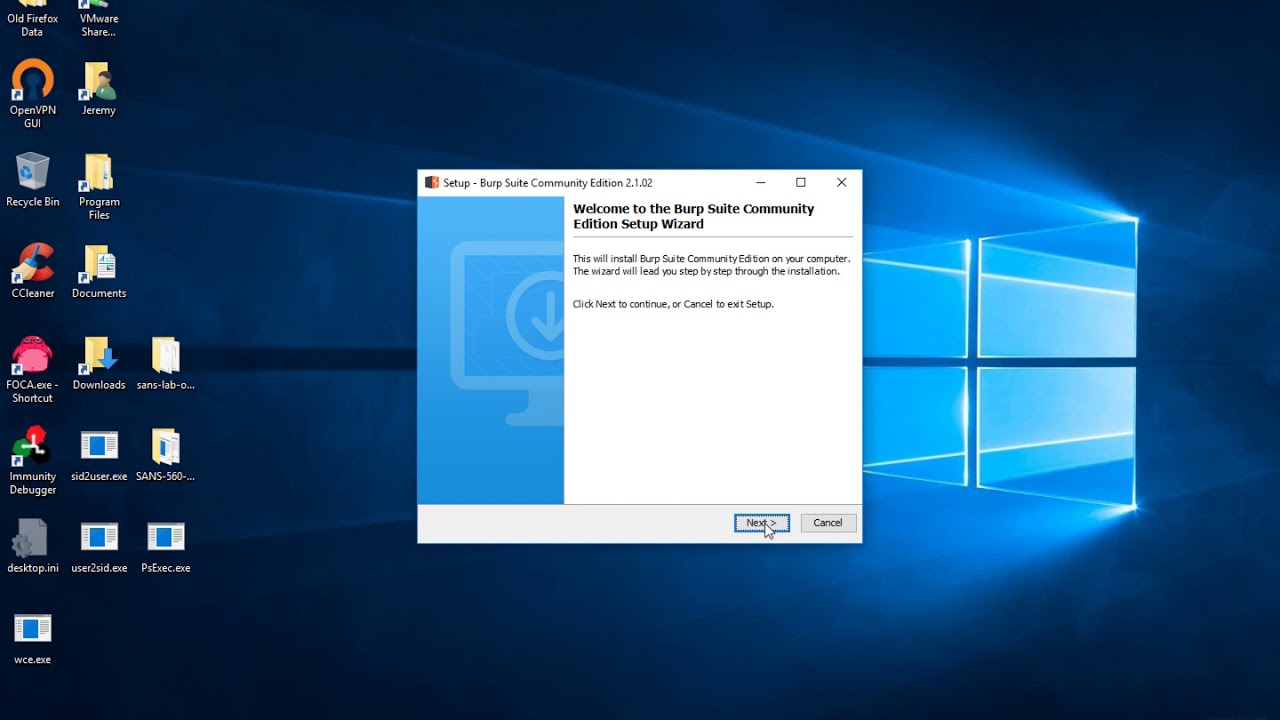Select the Program Files folder icon
The width and height of the screenshot is (1280, 720).
tap(99, 187)
